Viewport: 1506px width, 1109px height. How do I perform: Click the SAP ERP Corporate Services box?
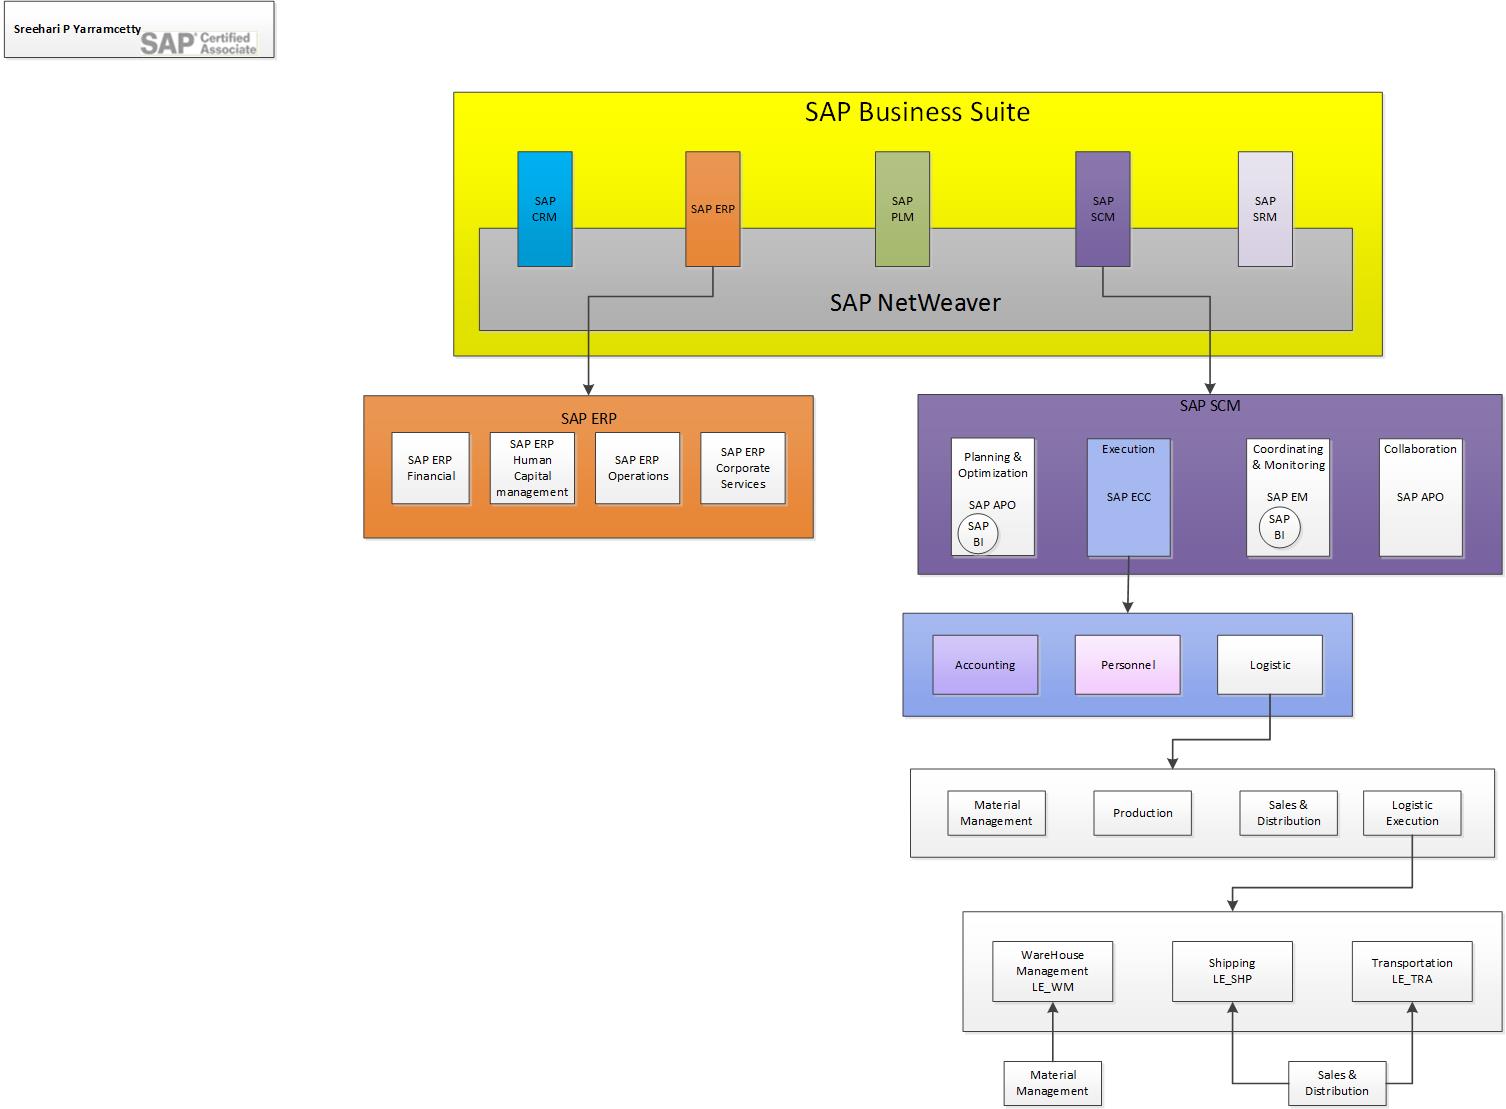(x=743, y=468)
